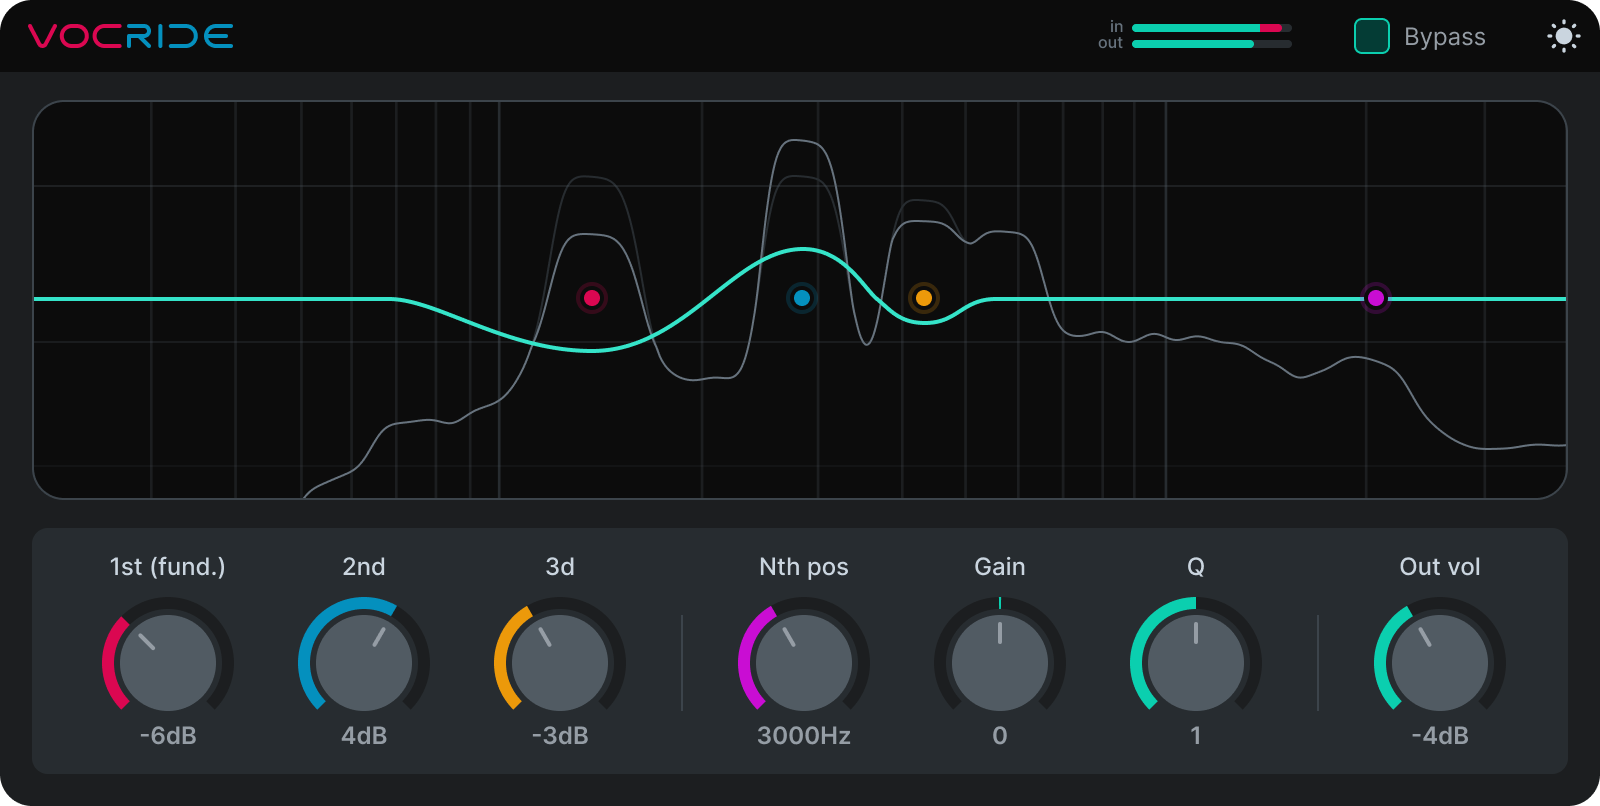Click the '3d' knob label
This screenshot has height=806, width=1600.
click(x=560, y=567)
